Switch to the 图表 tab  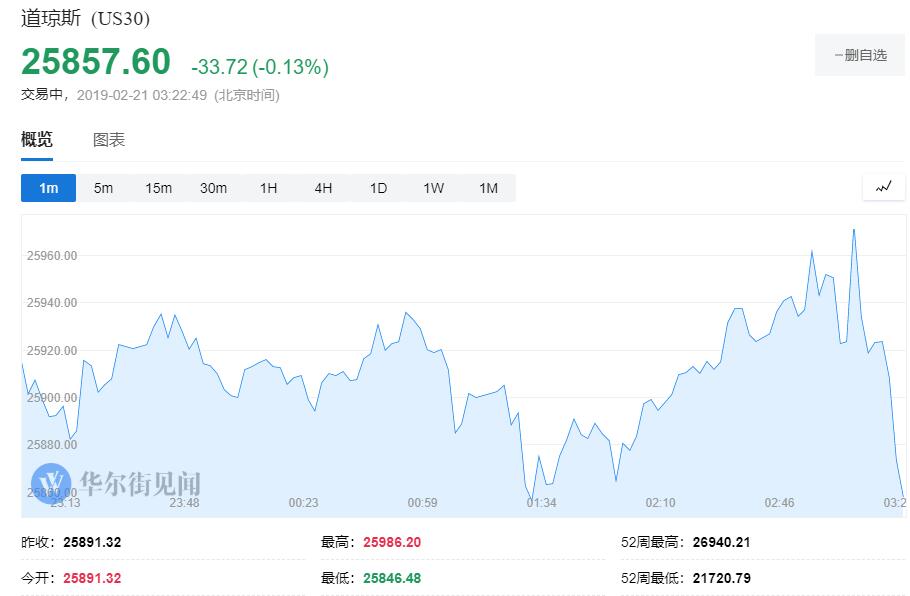click(x=109, y=140)
